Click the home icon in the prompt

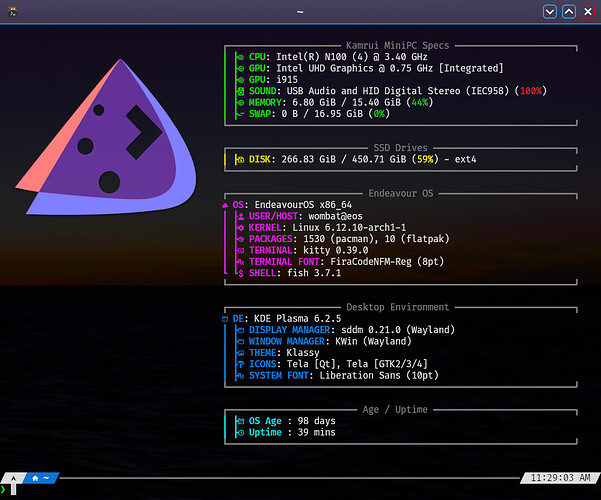point(36,478)
